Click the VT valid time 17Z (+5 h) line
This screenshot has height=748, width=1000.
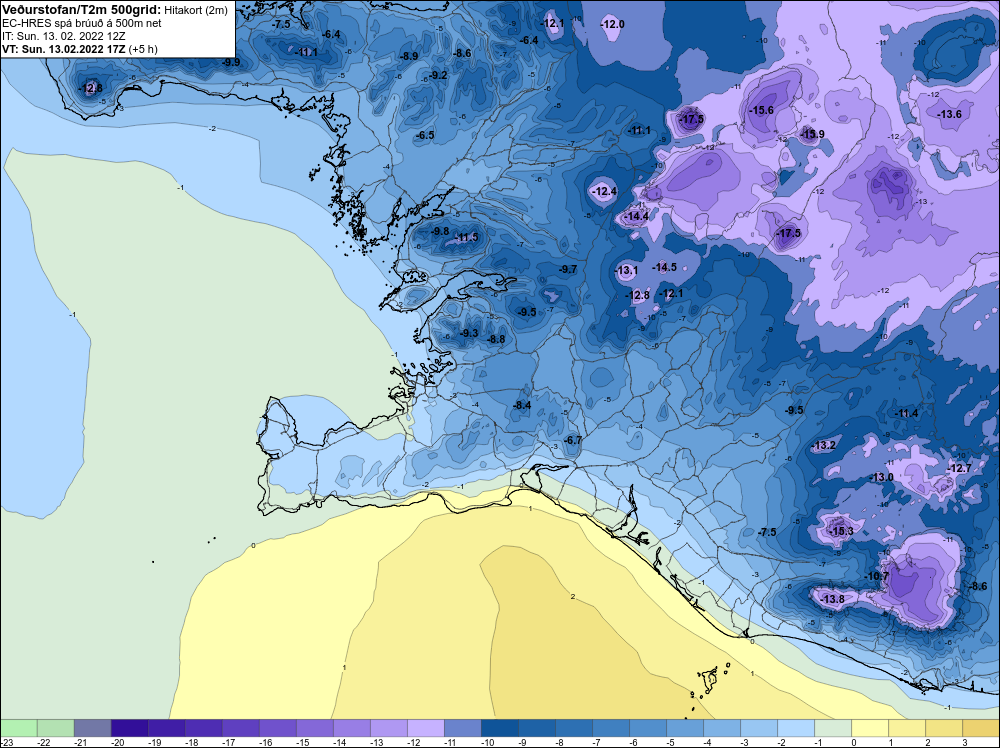click(80, 49)
